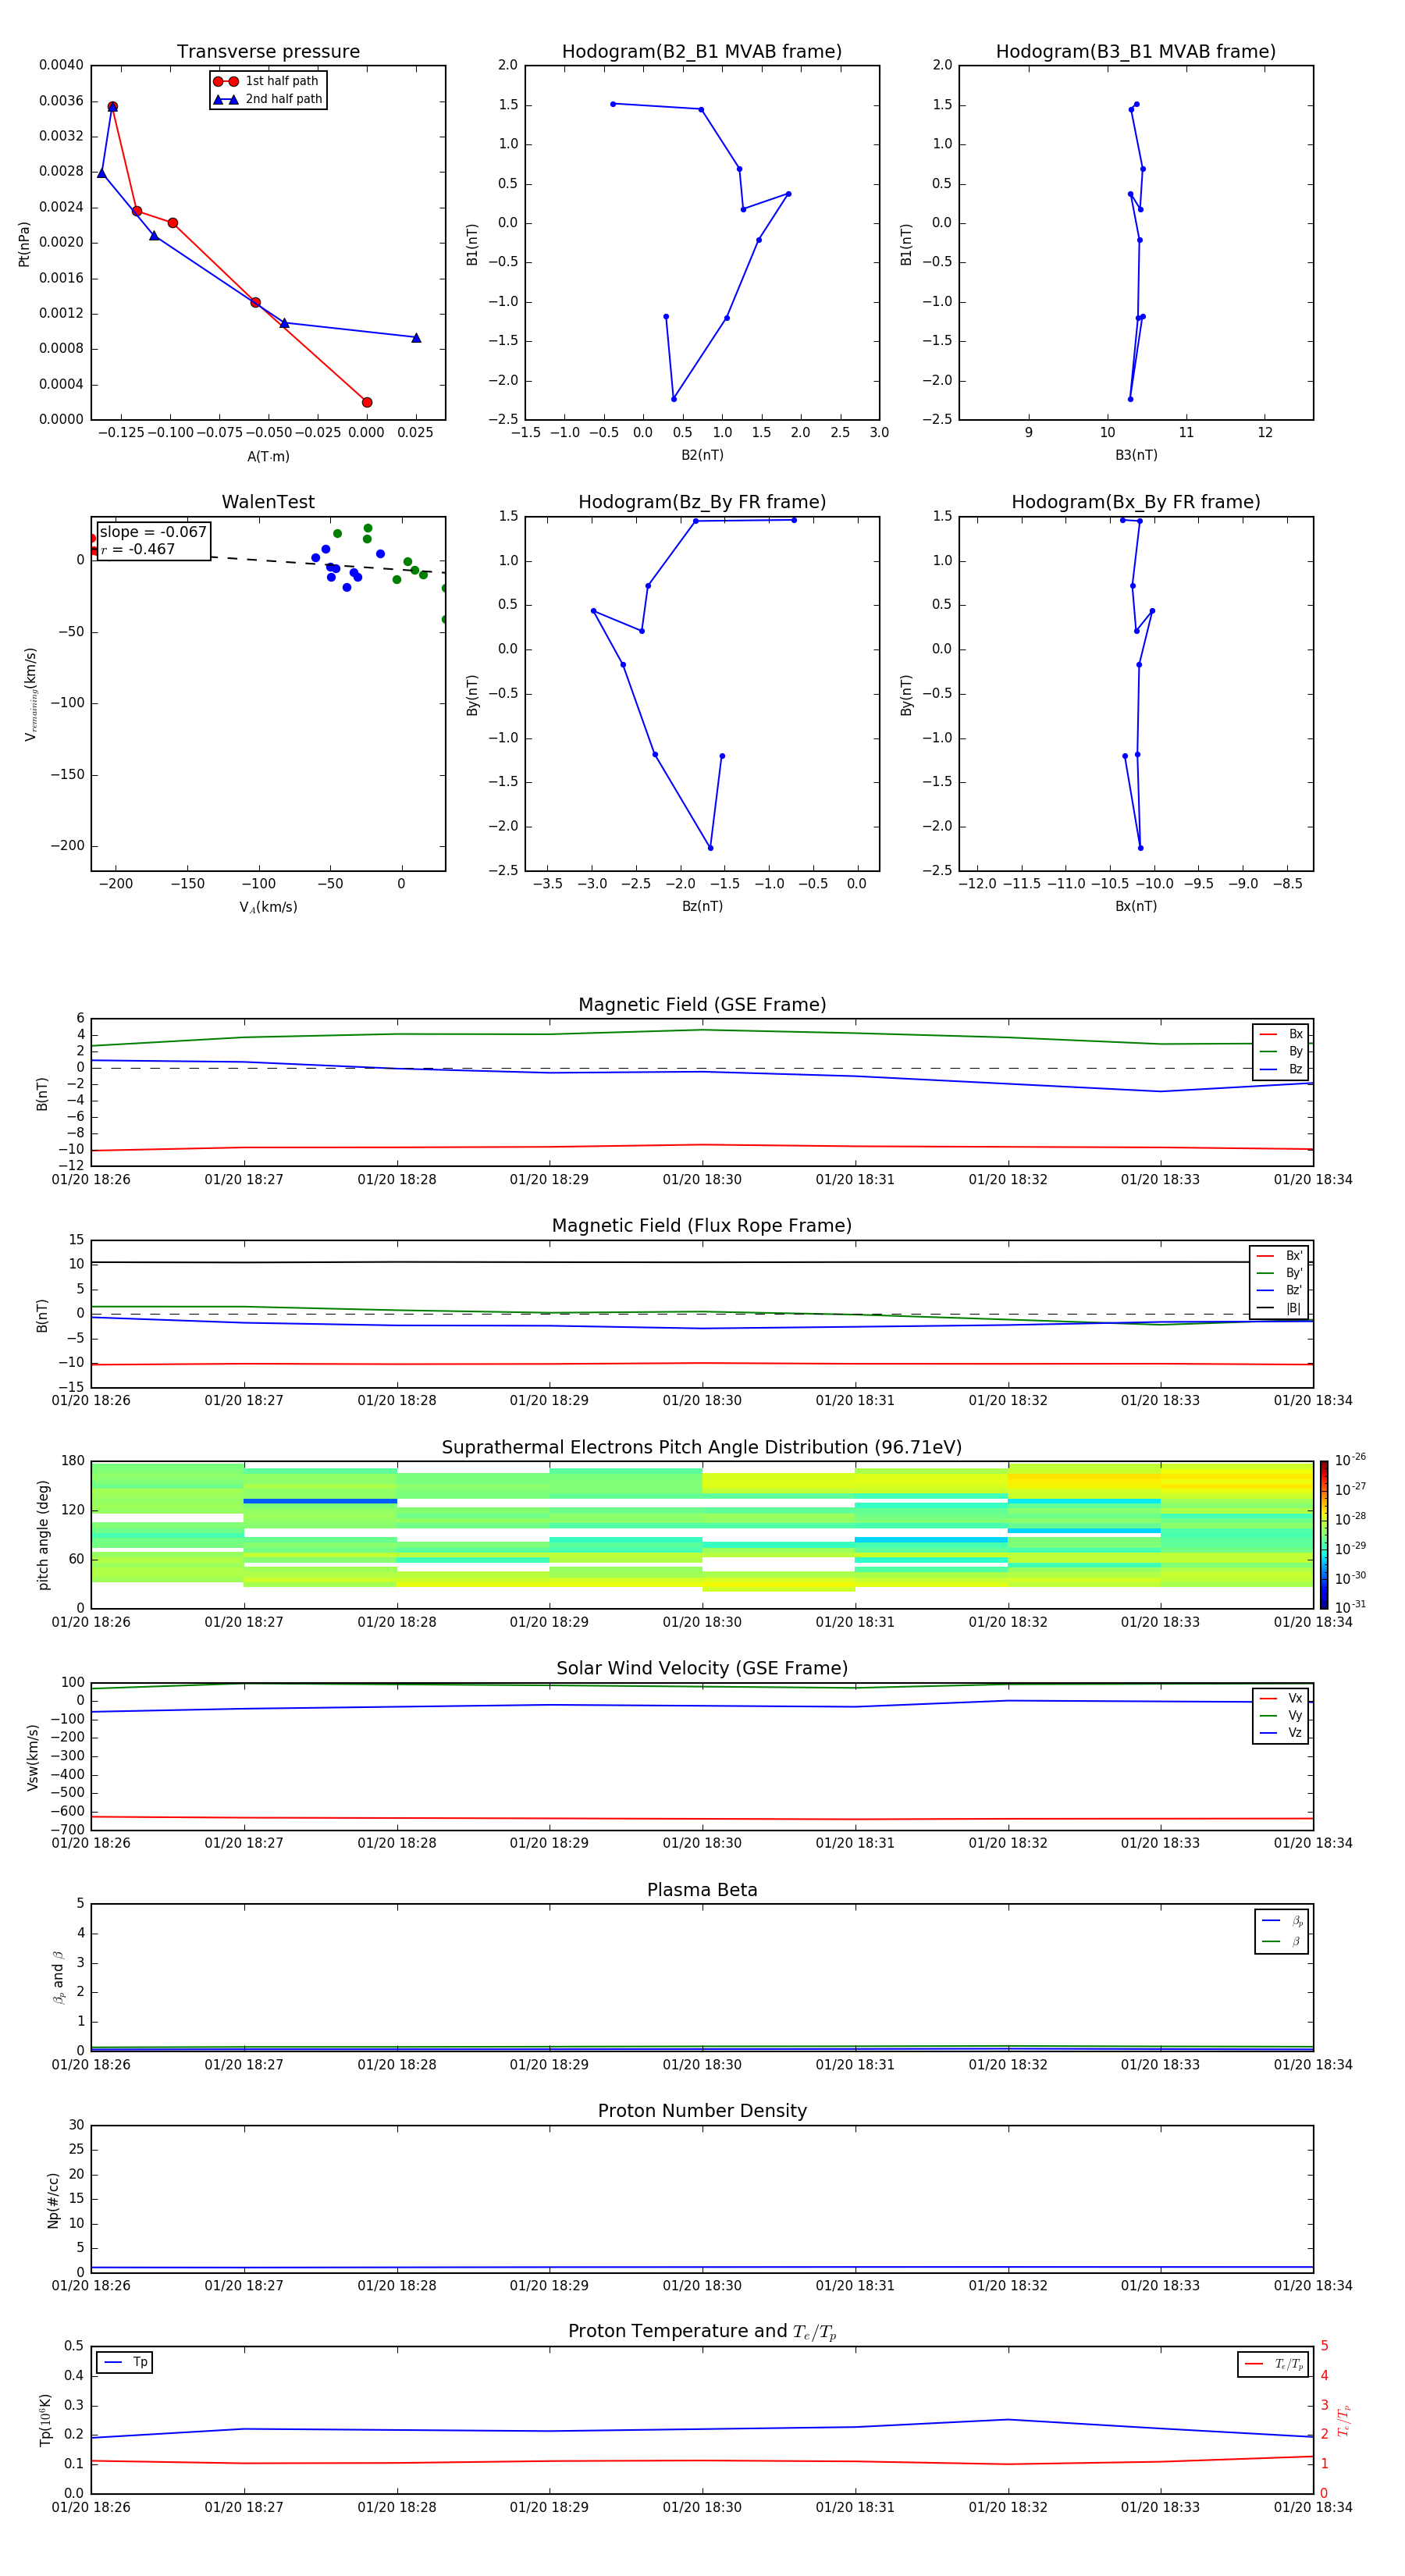Click the 'B2(nT)' axis label
This screenshot has width=1405, height=2576.
702,456
